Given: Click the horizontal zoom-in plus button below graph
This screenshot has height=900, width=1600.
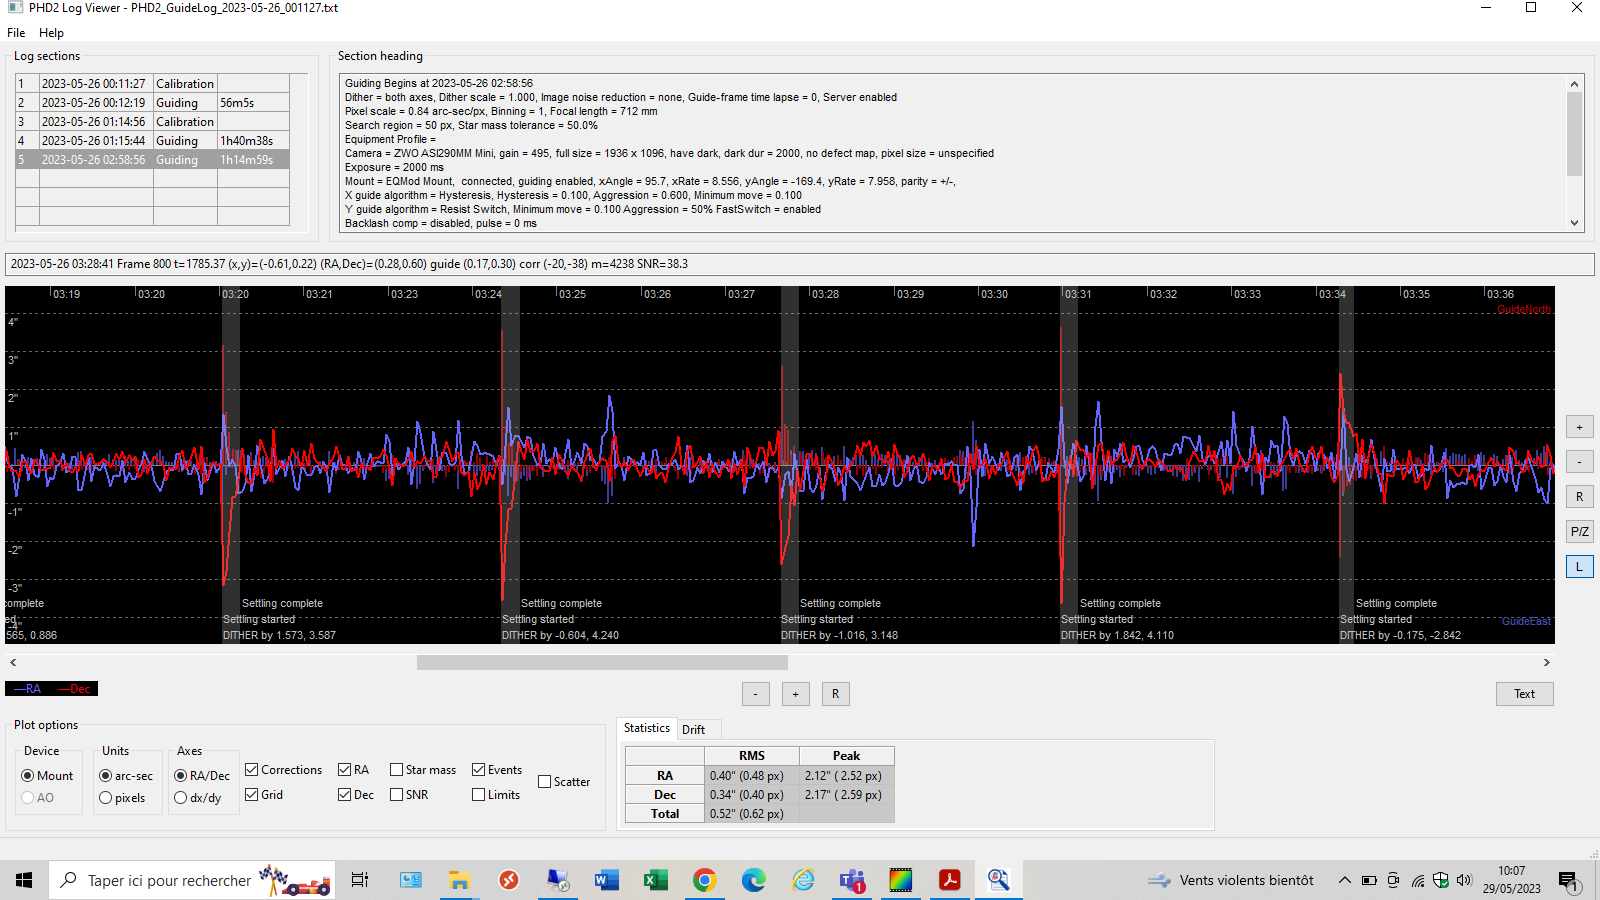Looking at the screenshot, I should tap(795, 694).
